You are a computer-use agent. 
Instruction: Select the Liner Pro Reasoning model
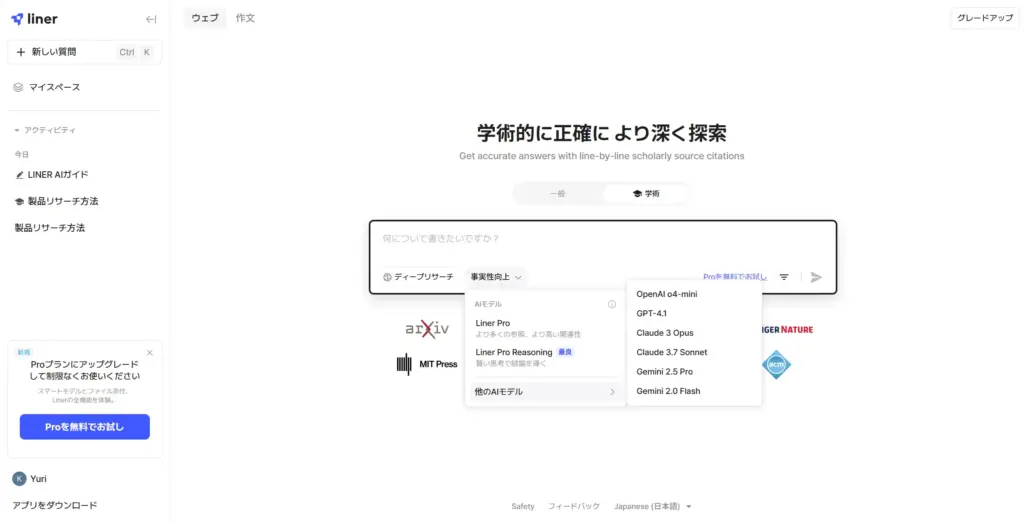click(x=545, y=357)
